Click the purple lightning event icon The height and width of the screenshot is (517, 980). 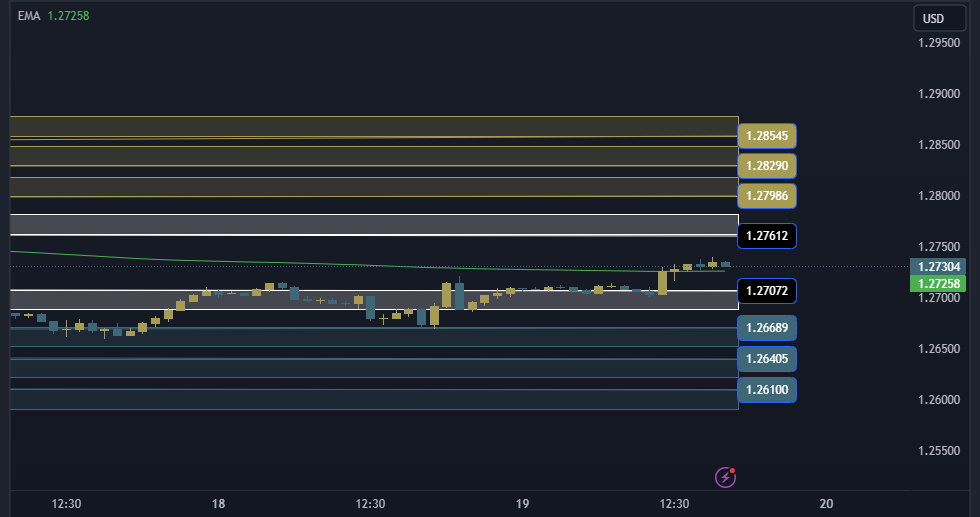[x=726, y=478]
